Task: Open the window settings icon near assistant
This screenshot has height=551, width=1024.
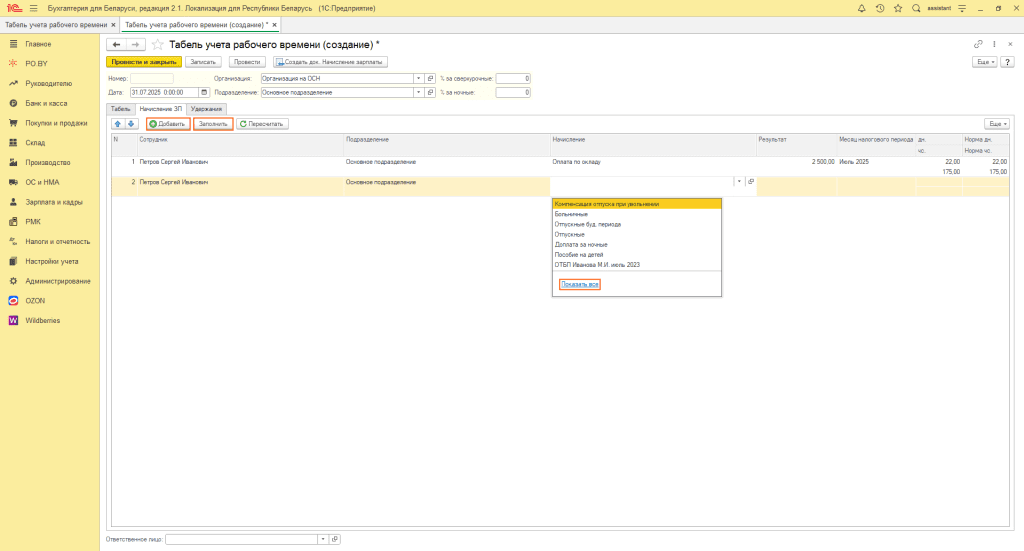Action: click(962, 8)
